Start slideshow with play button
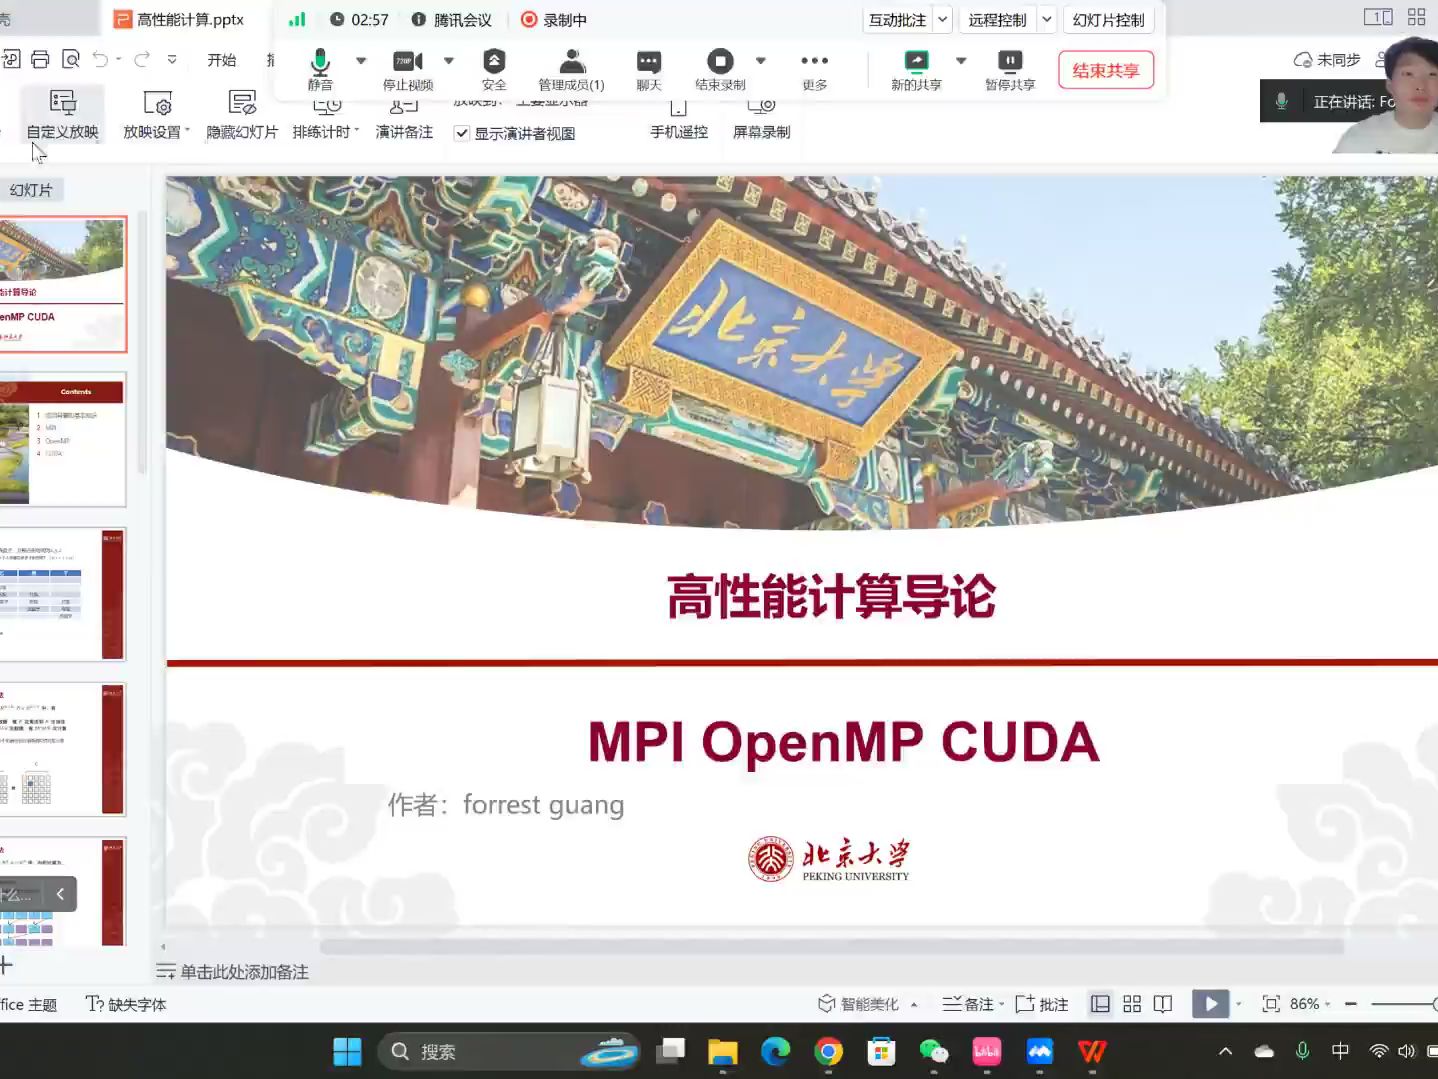 (1210, 1004)
